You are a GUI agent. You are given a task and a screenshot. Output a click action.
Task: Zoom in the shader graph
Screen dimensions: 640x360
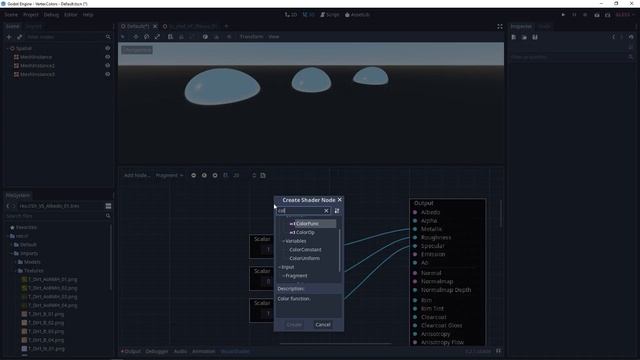click(215, 176)
